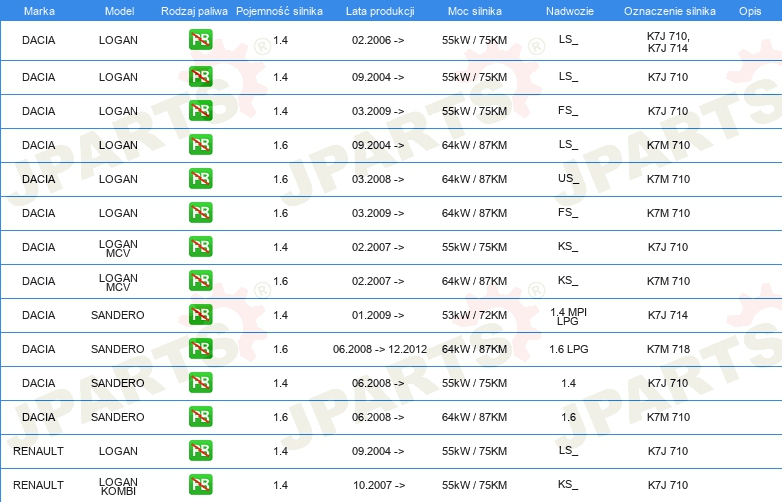The image size is (782, 502).
Task: Select 'LOGAN MCV' model cell in the 1.4 row
Action: point(118,248)
